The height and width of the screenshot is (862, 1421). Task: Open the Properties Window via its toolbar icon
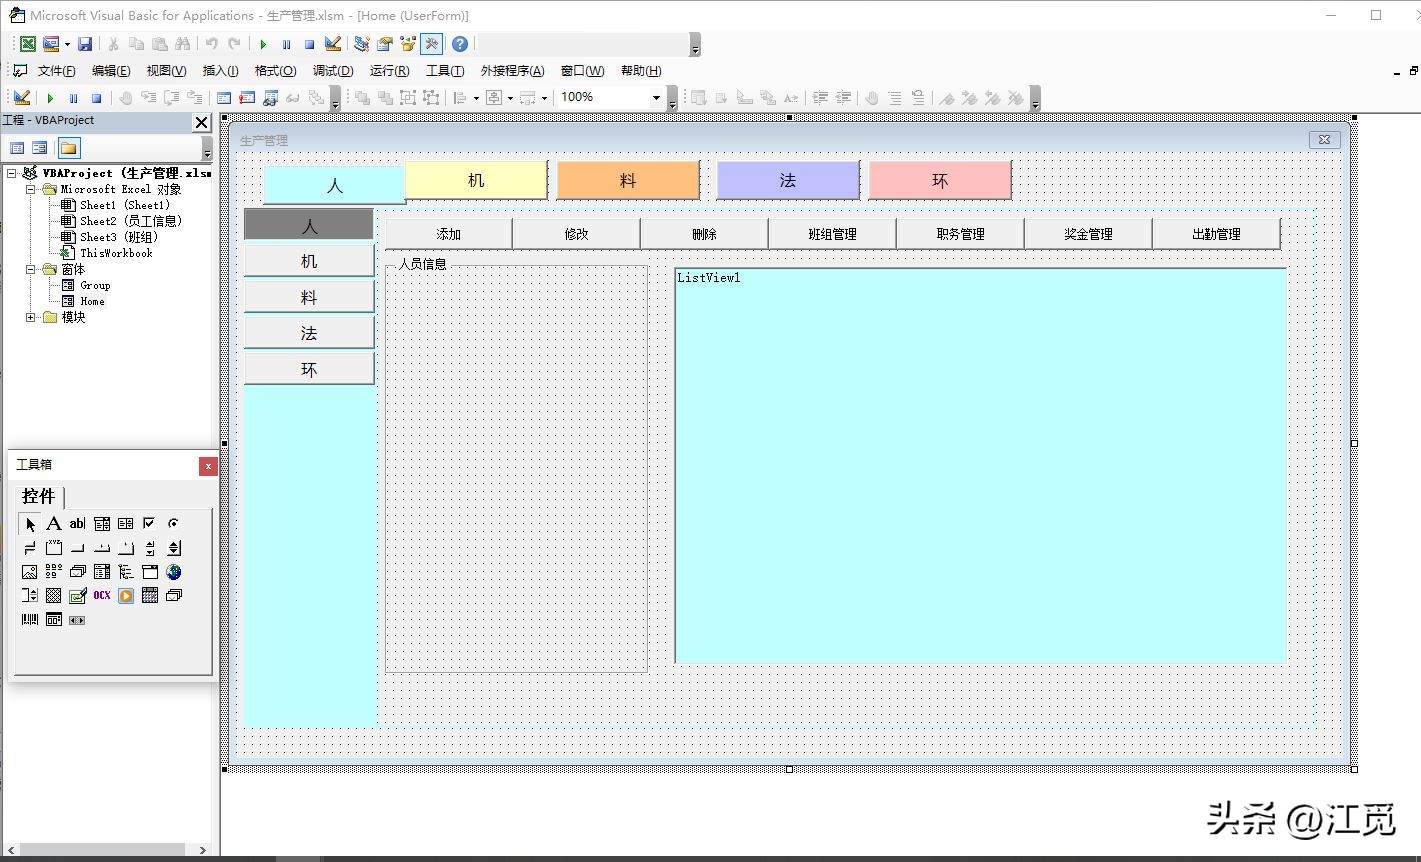point(384,44)
